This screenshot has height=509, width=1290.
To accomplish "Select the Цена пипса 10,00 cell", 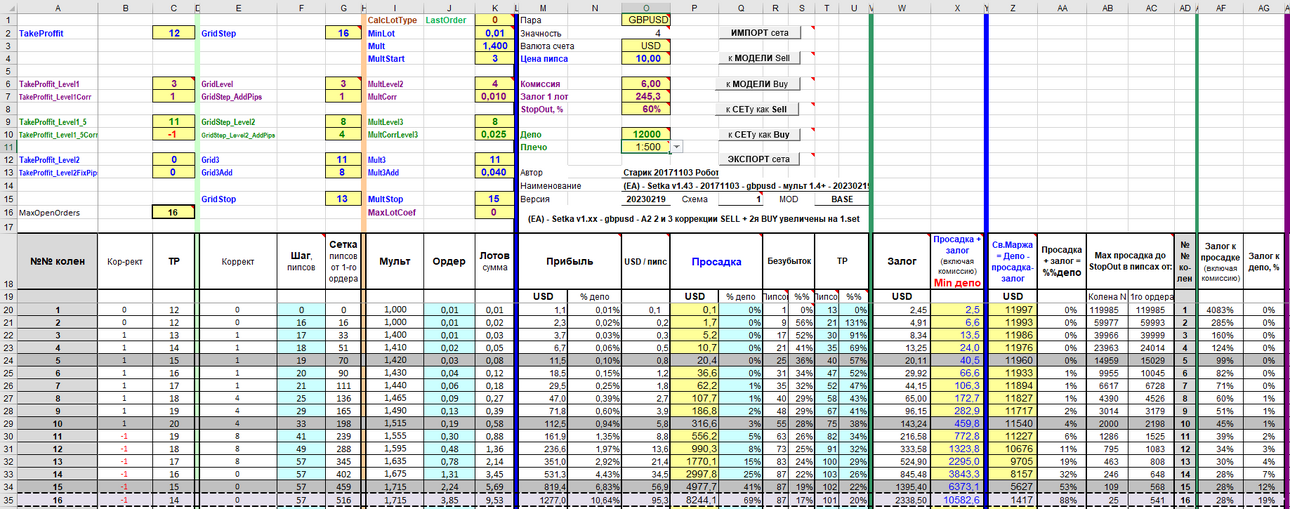I will click(646, 59).
